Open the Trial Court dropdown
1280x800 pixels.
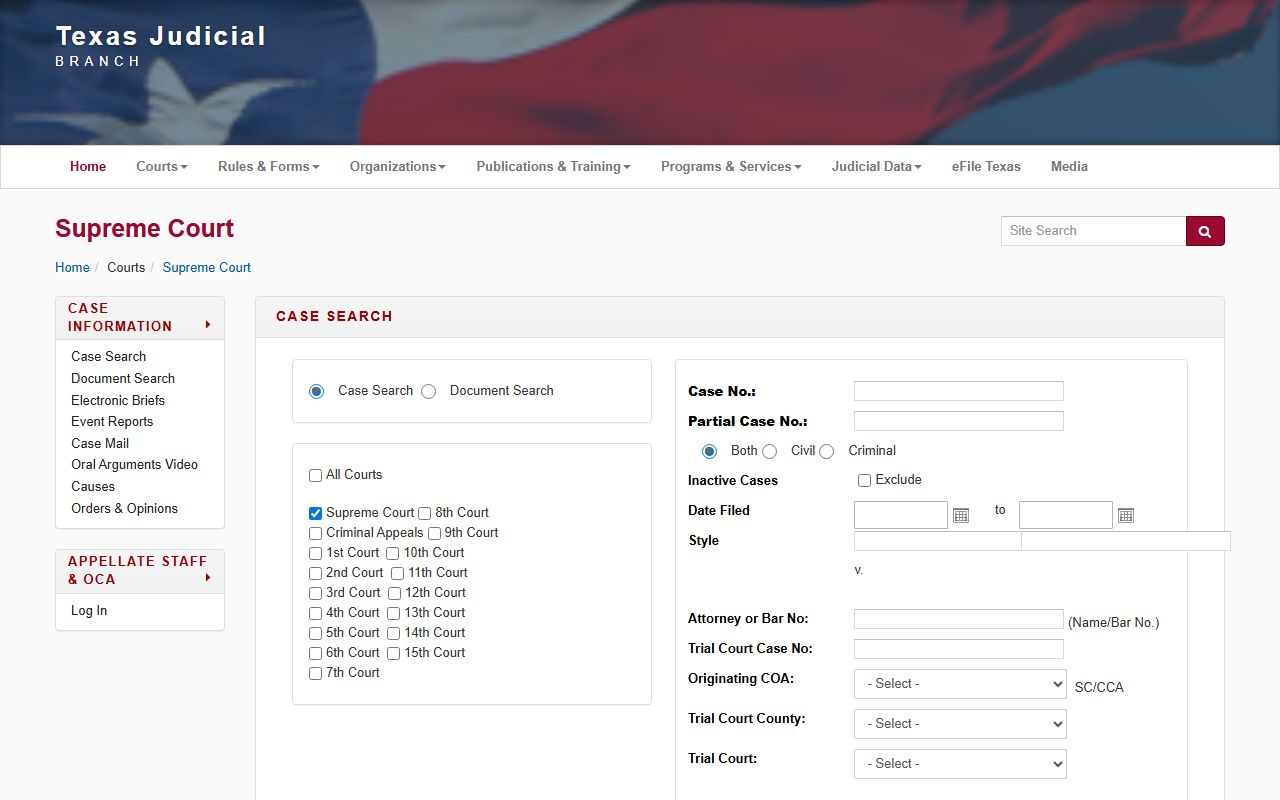point(960,764)
